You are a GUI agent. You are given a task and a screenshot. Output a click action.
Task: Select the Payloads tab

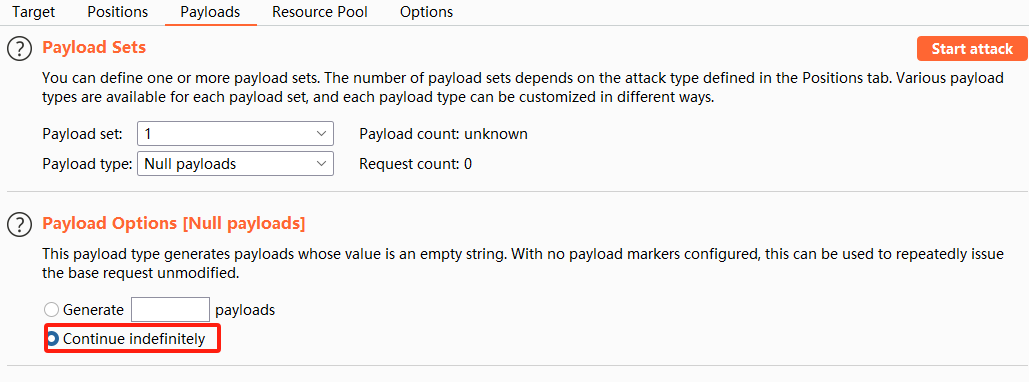point(210,12)
